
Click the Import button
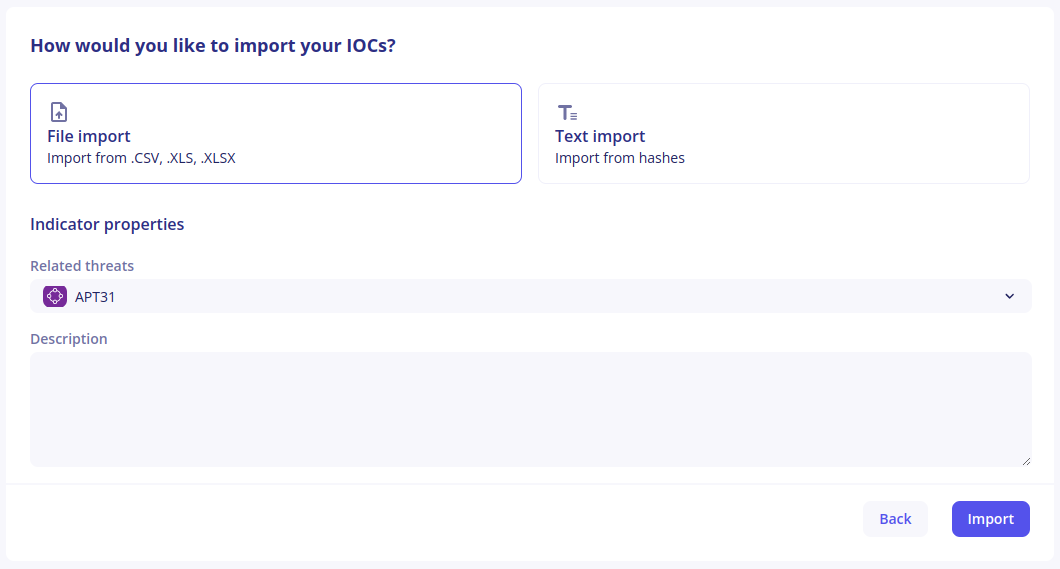pos(990,519)
